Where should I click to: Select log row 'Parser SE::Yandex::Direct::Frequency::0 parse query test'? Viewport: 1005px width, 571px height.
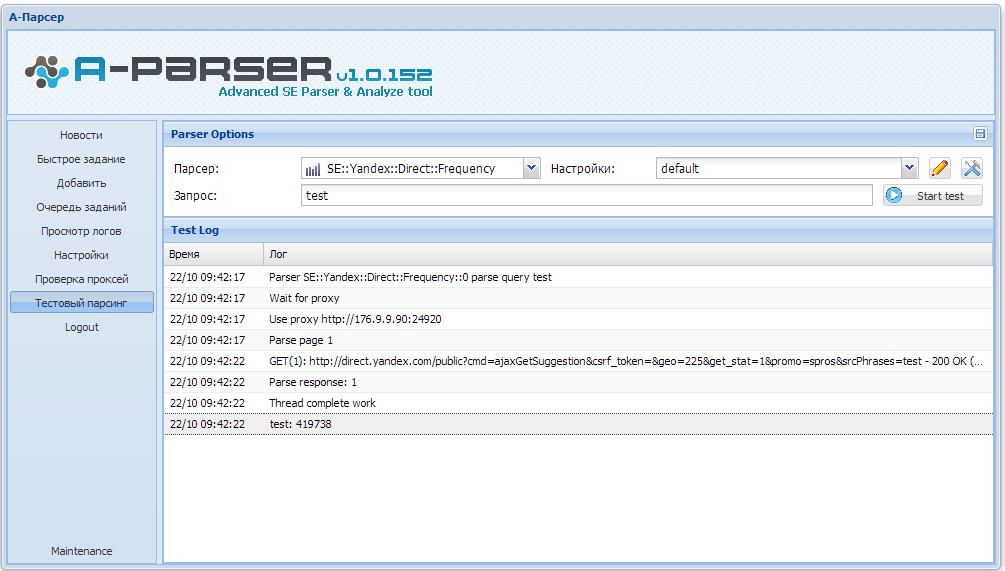click(x=578, y=277)
